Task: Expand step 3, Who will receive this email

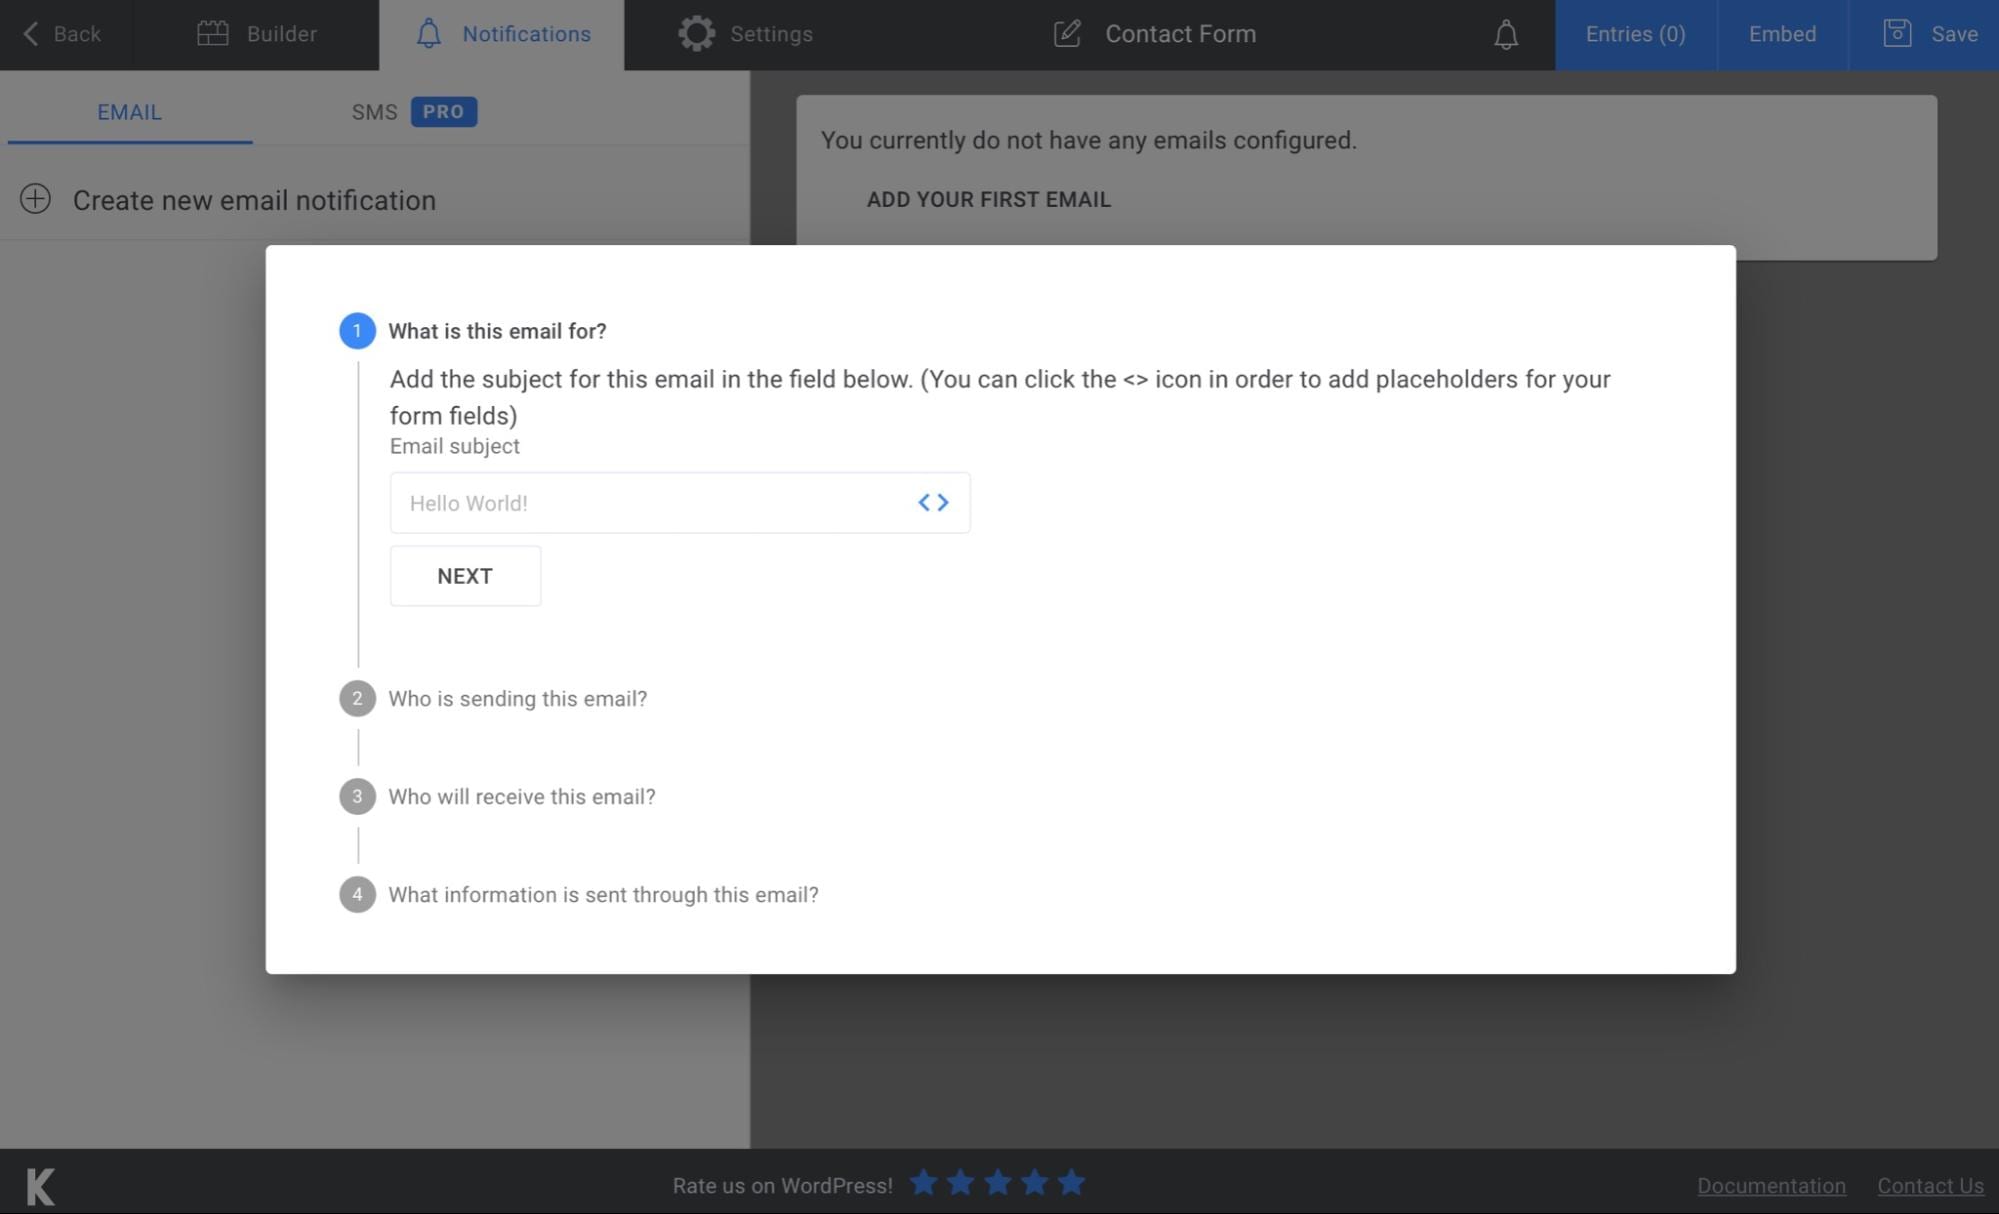Action: pyautogui.click(x=522, y=796)
